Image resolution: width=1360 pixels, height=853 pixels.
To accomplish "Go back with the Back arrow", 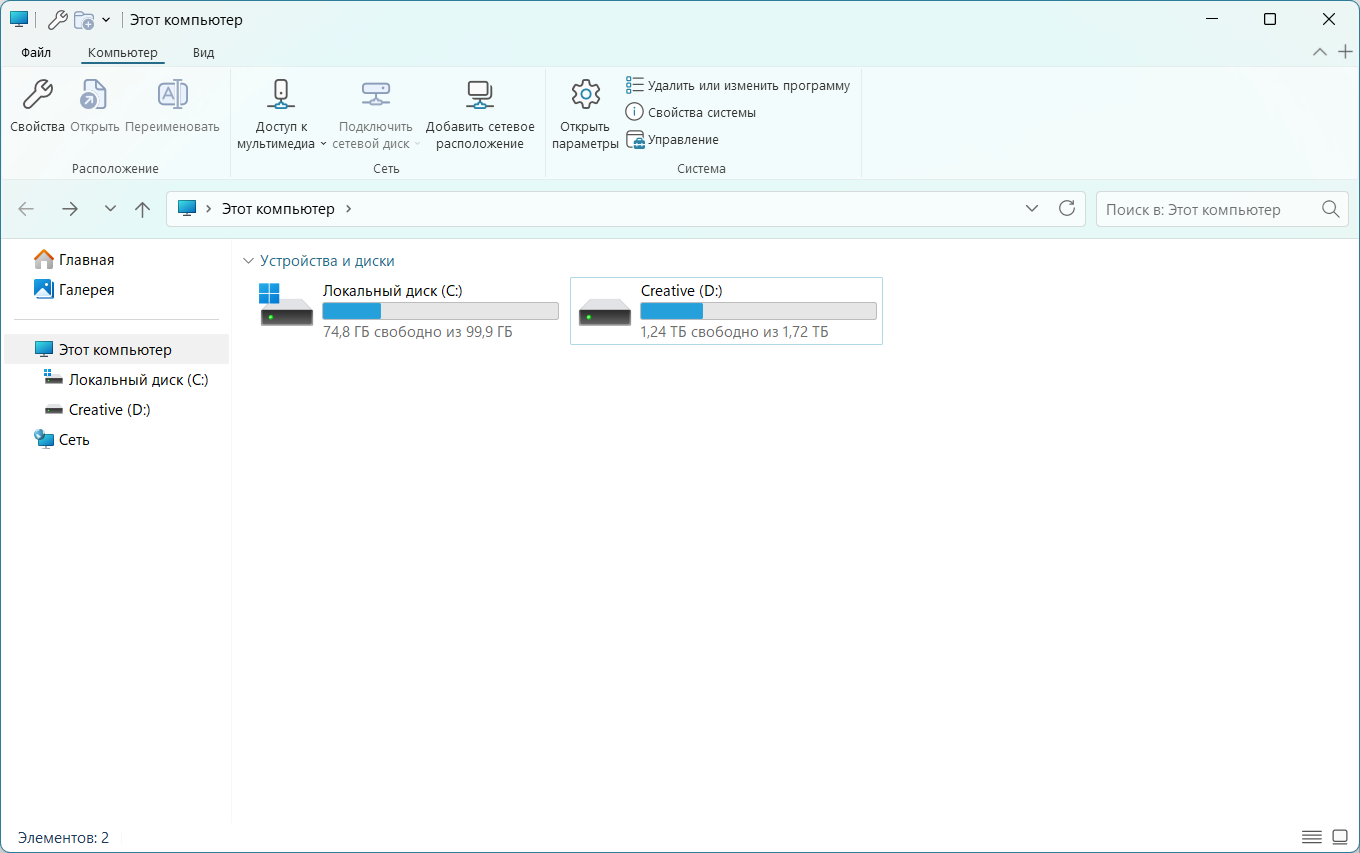I will [x=26, y=209].
